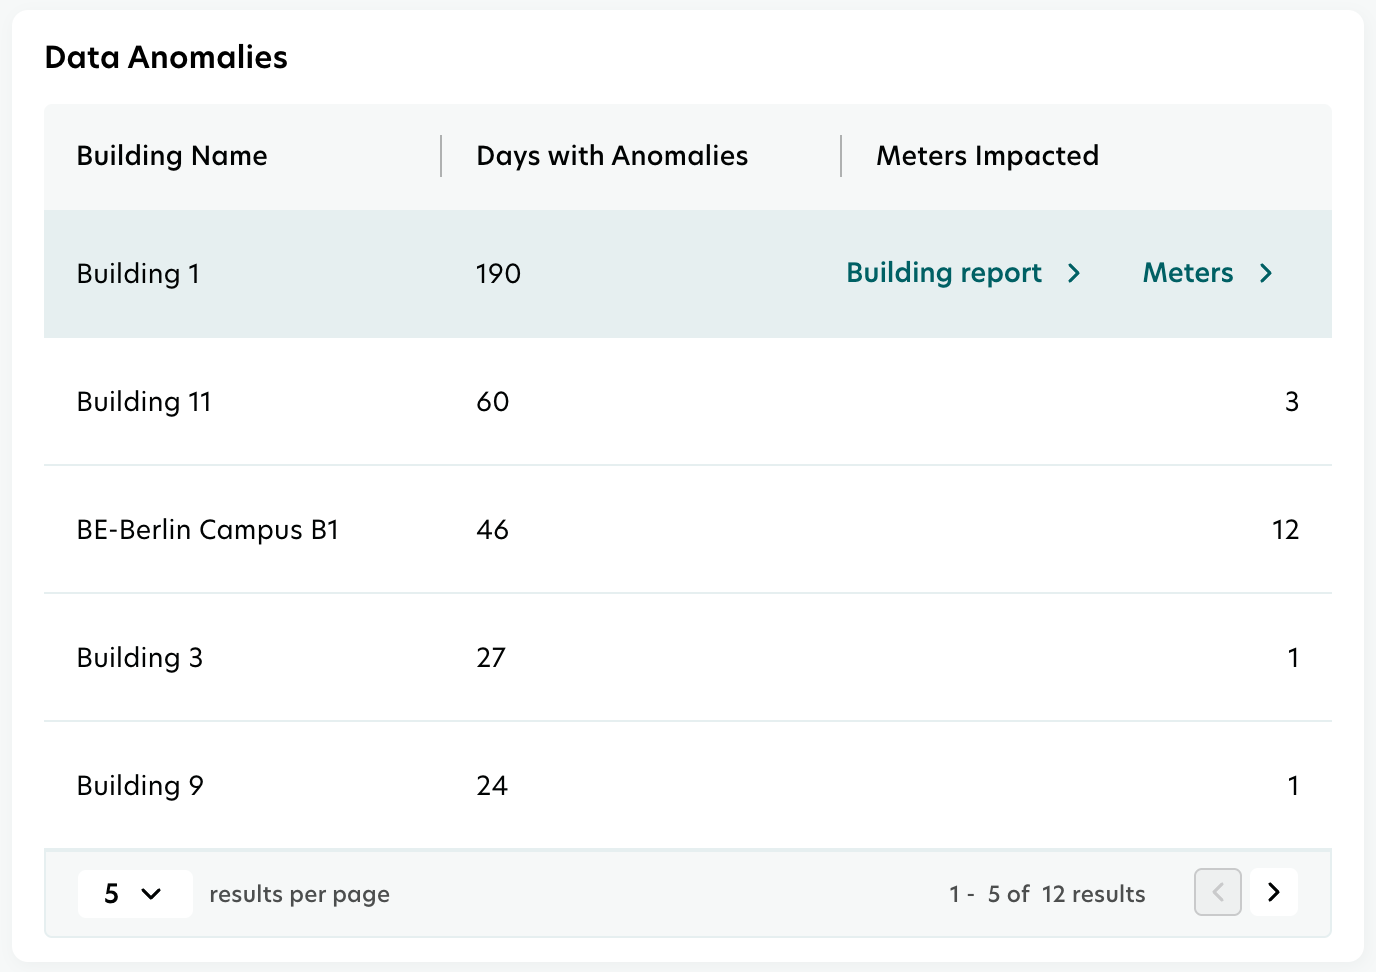Click the 190 days value

[x=498, y=274]
